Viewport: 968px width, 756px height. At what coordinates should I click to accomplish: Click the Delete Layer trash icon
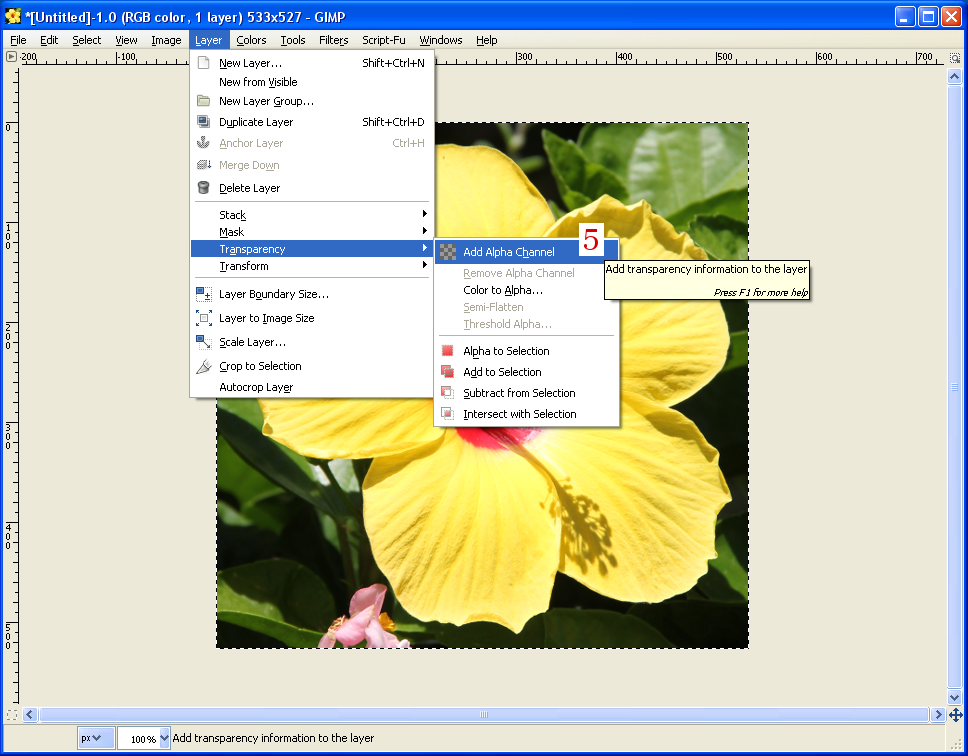click(203, 187)
